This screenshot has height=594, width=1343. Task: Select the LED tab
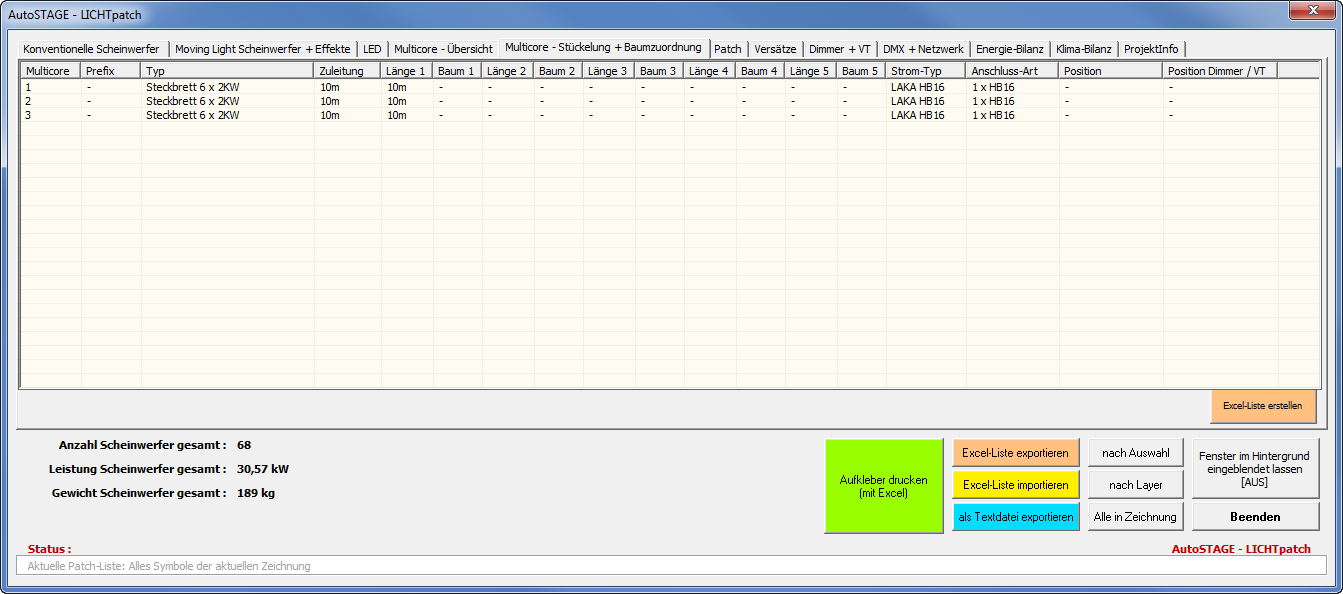(372, 49)
